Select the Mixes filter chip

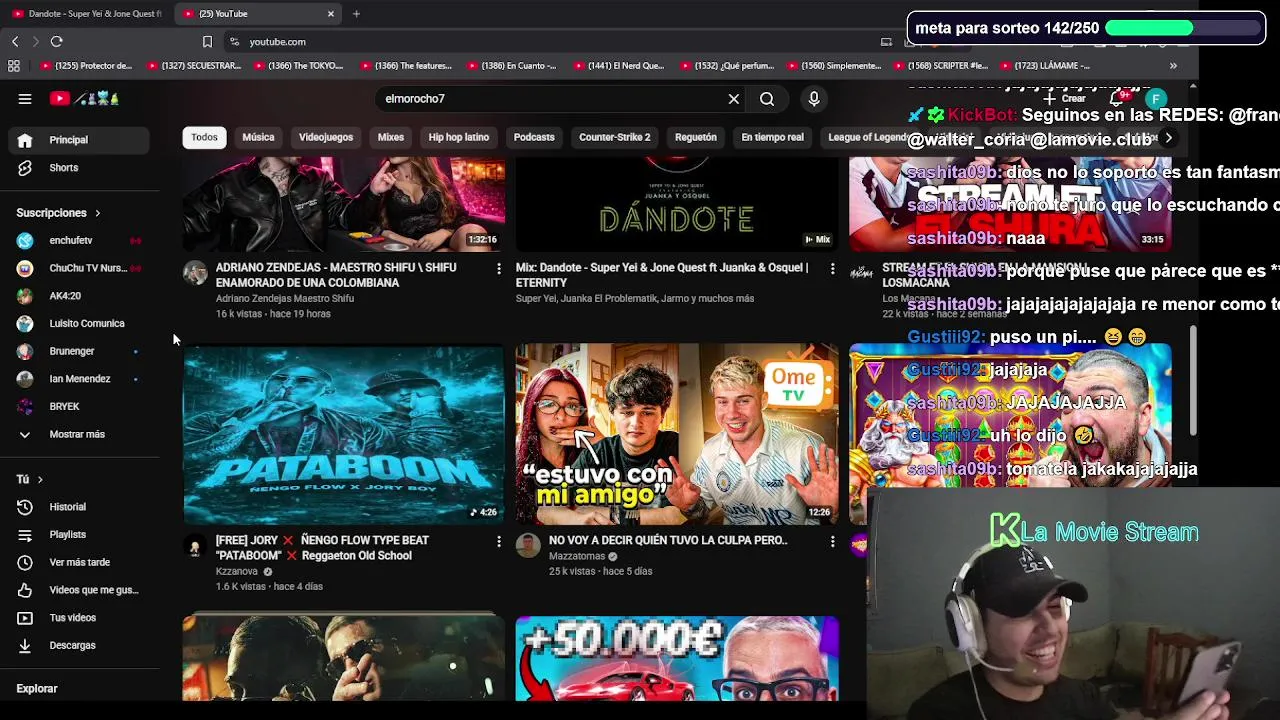tap(391, 137)
